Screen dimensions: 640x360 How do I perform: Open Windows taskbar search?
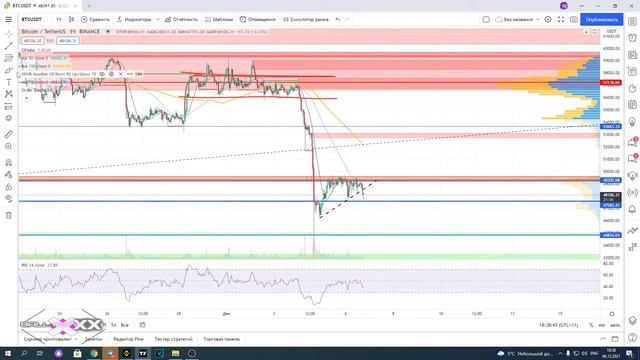point(24,353)
